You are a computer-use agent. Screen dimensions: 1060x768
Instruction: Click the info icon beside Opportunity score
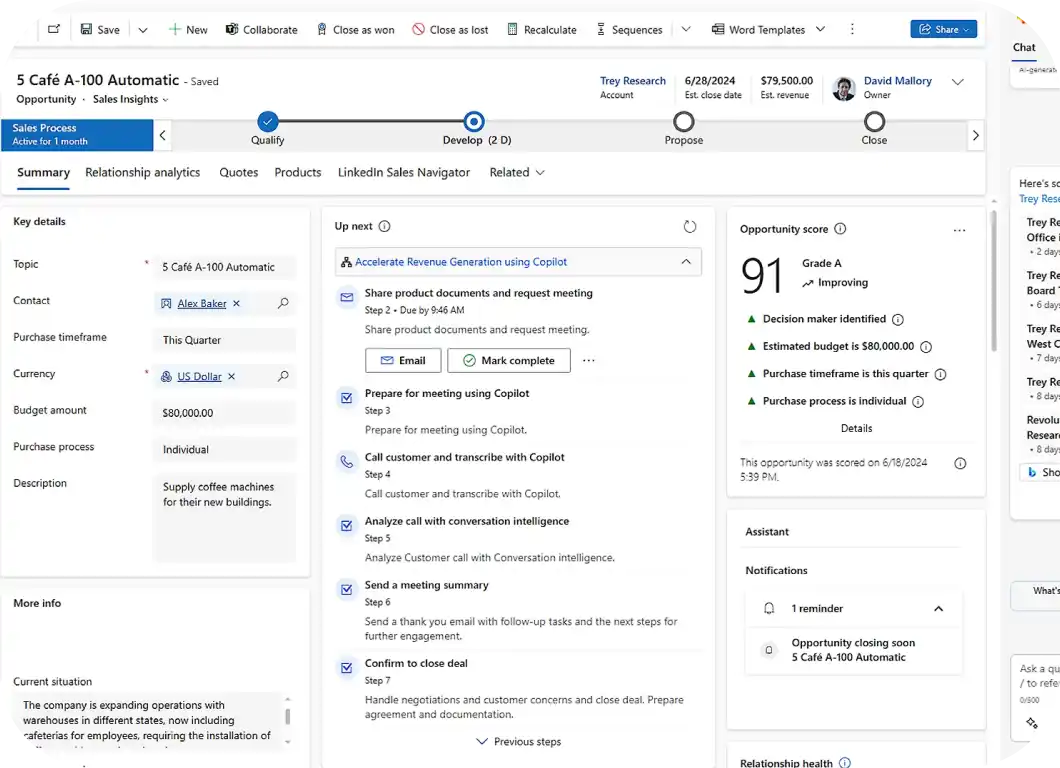(840, 229)
